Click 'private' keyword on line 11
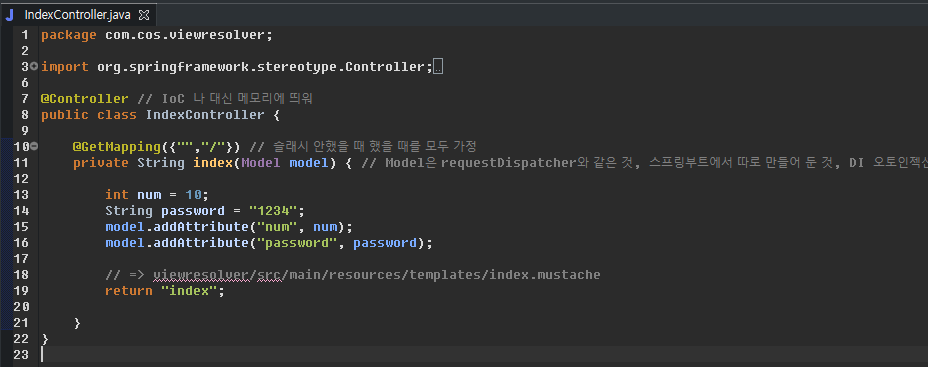 [101, 163]
